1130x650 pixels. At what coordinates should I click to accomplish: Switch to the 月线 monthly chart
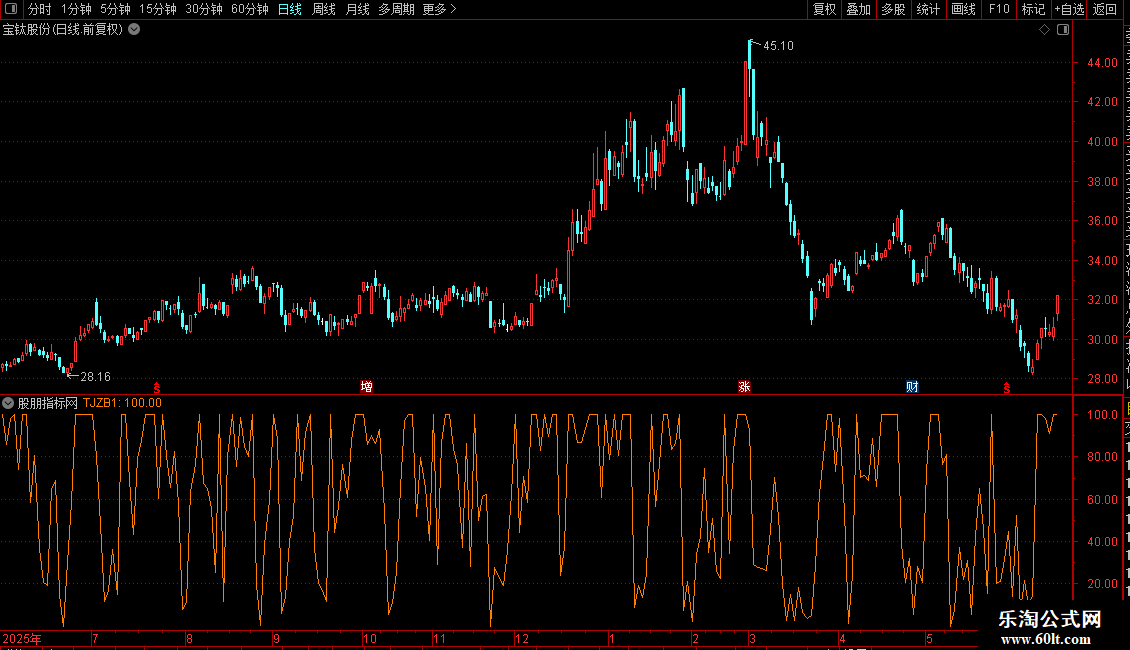click(x=357, y=9)
